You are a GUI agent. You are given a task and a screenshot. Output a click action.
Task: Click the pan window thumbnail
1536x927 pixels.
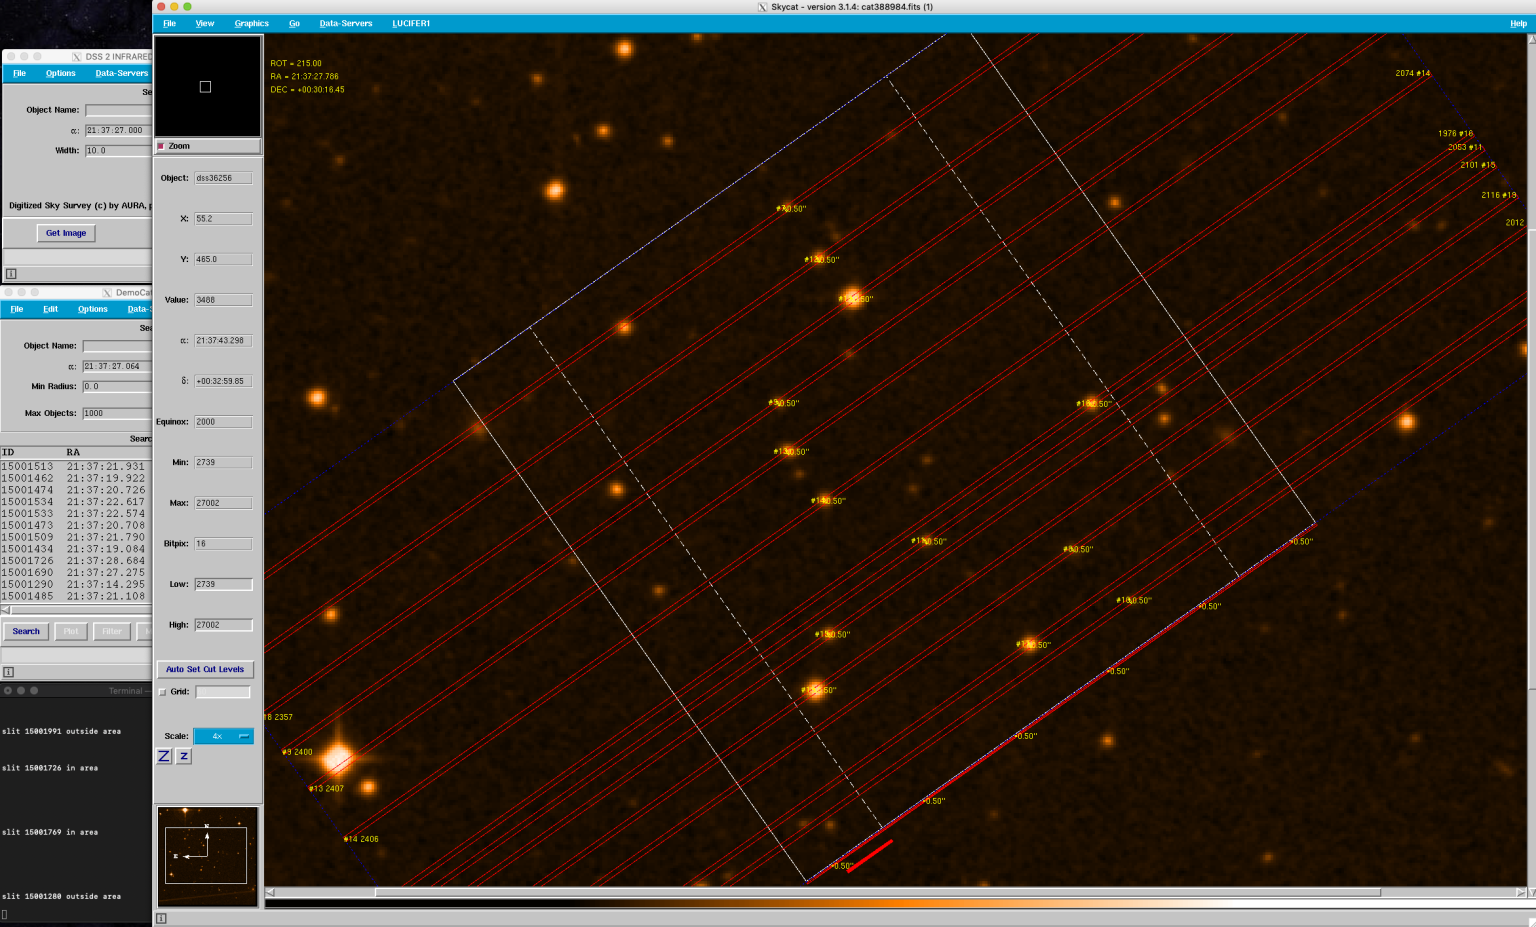[x=207, y=857]
